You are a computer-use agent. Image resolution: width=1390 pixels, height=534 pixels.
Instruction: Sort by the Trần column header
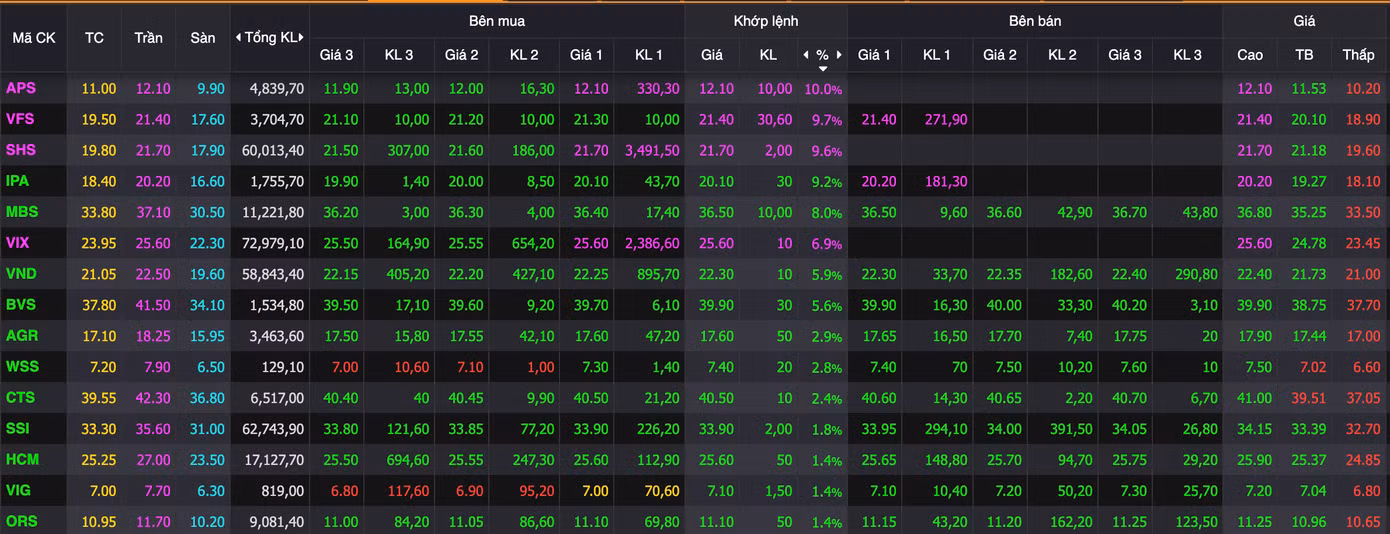149,38
